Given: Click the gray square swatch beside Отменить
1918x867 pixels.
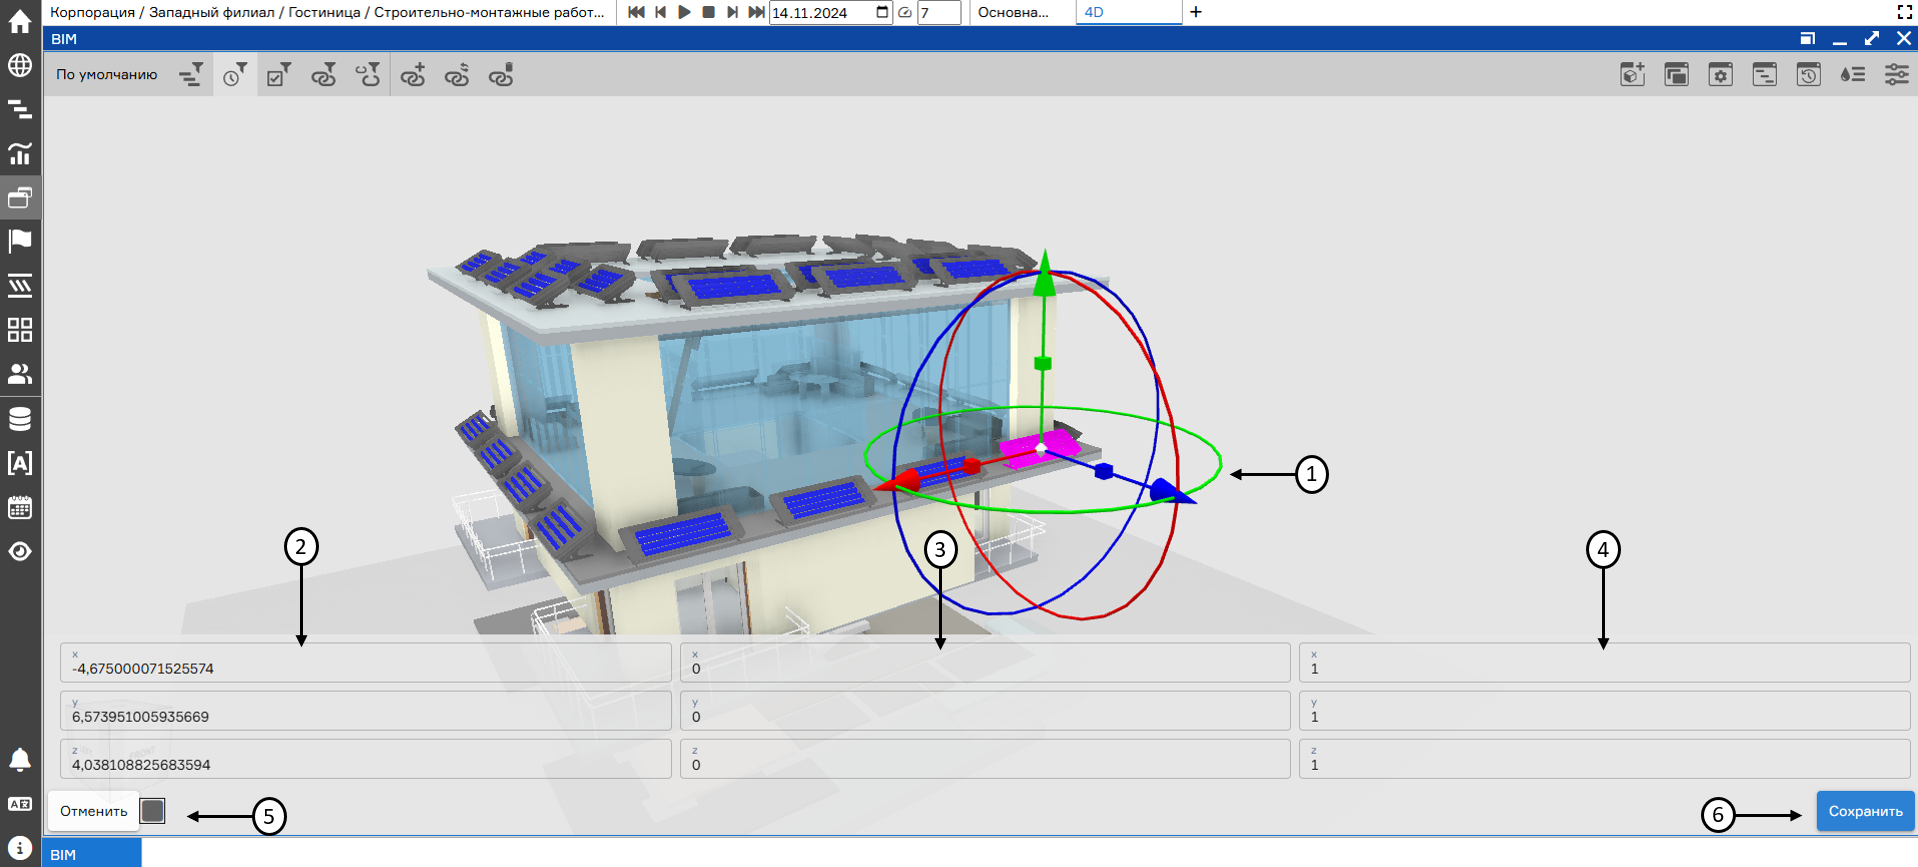Looking at the screenshot, I should (153, 811).
